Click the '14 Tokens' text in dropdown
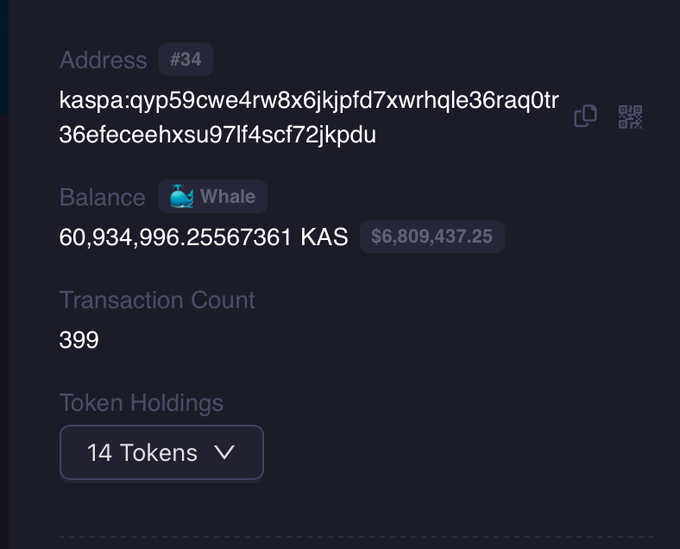This screenshot has width=680, height=549. (x=142, y=453)
